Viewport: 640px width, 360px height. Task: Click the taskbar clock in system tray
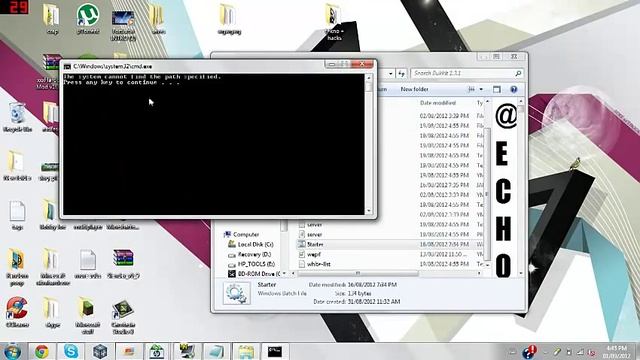(616, 351)
